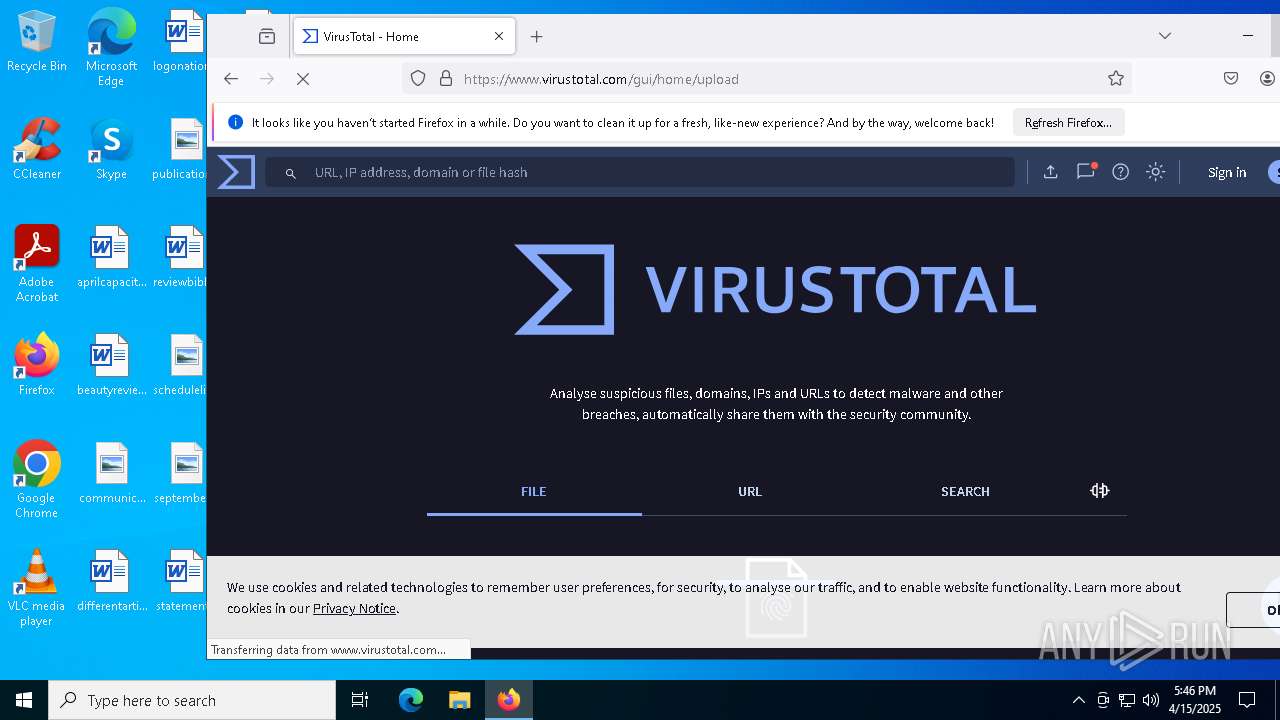Select the aprilcapacit Word document
Screen dimensions: 1280x720
click(111, 257)
